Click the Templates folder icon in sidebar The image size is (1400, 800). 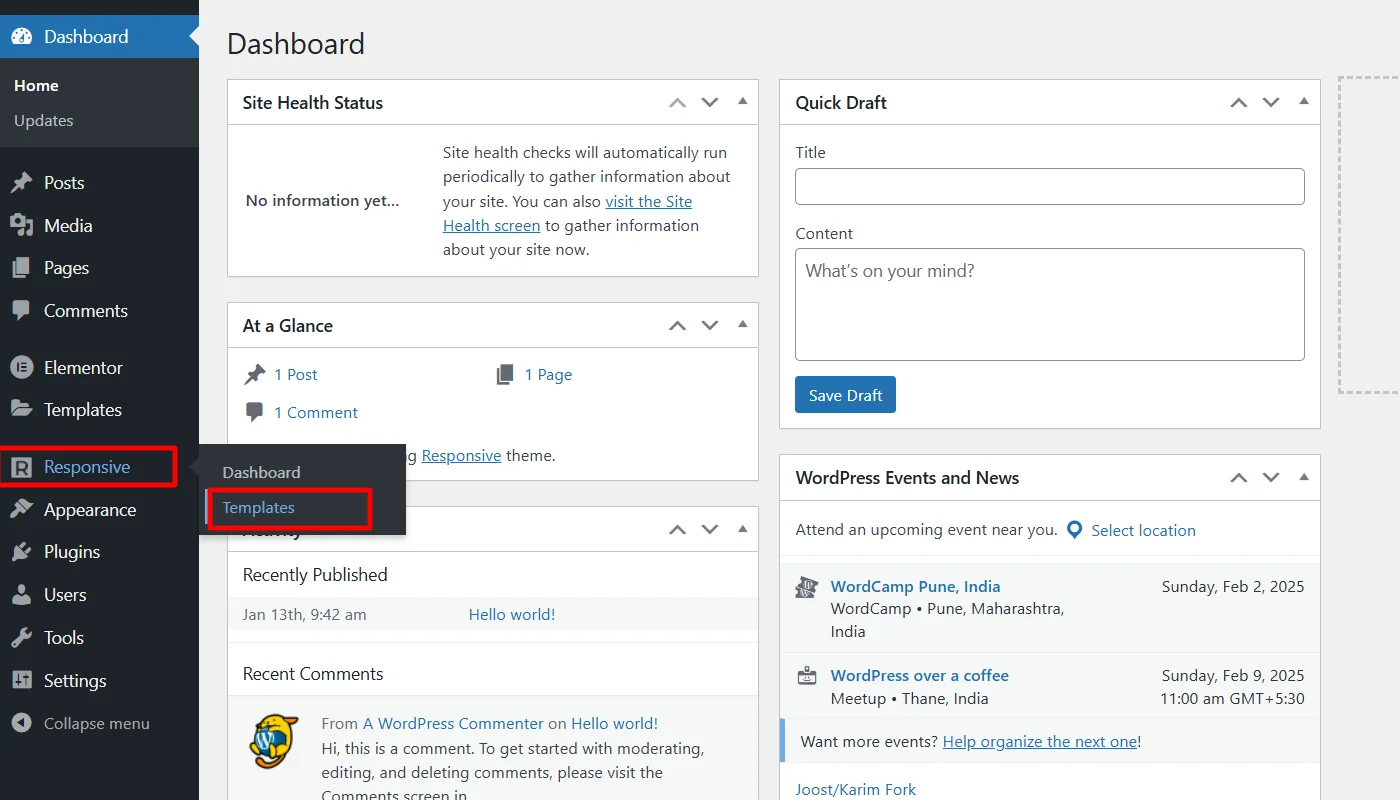21,409
